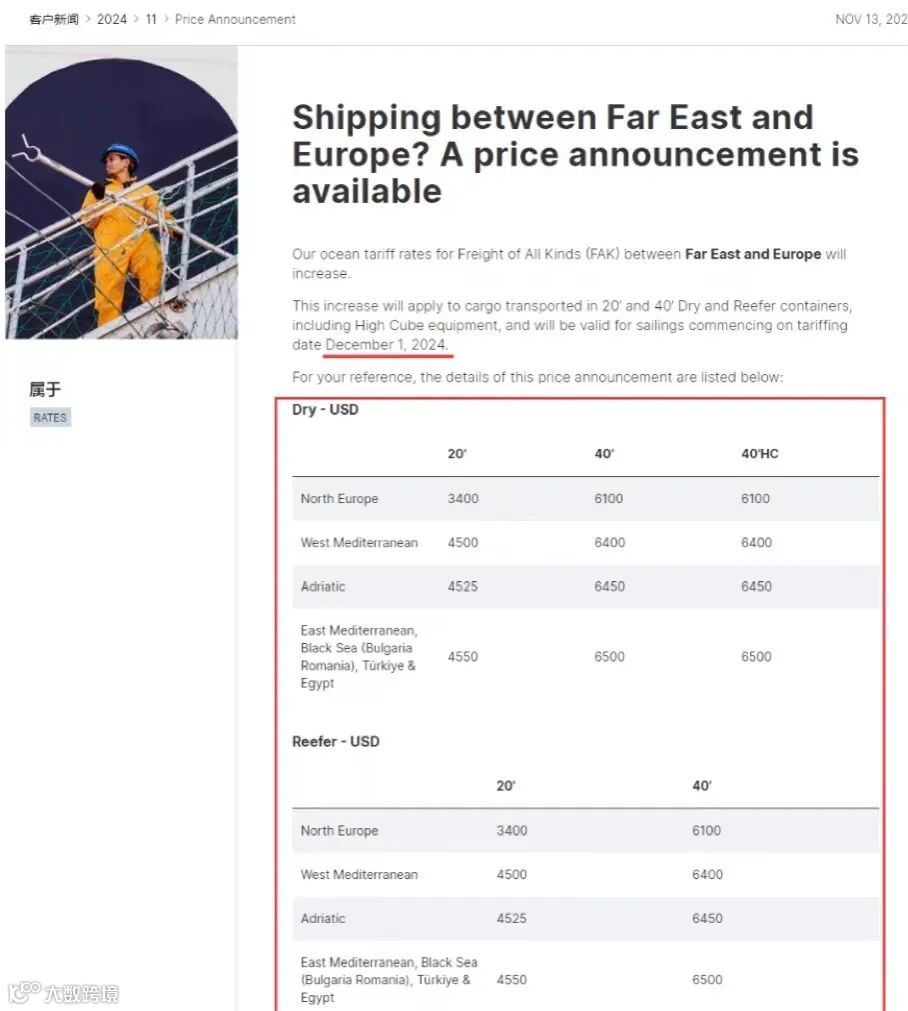Click the 大数跨境 watermark logo
This screenshot has width=908, height=1011.
click(x=64, y=993)
